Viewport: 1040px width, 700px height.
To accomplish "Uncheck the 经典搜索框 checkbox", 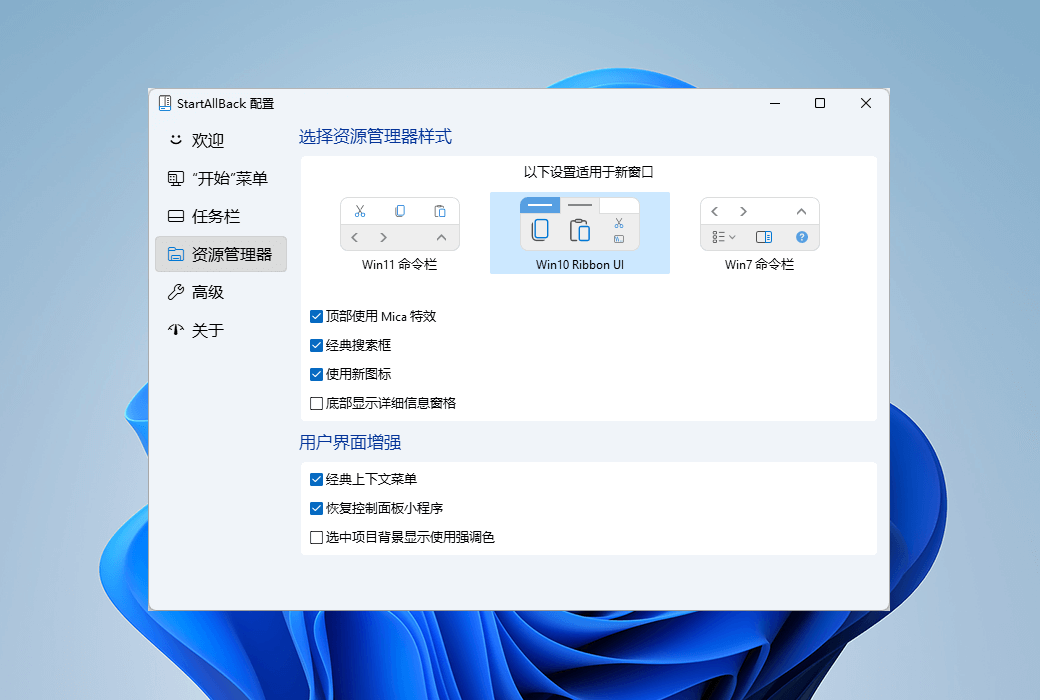I will pos(316,345).
